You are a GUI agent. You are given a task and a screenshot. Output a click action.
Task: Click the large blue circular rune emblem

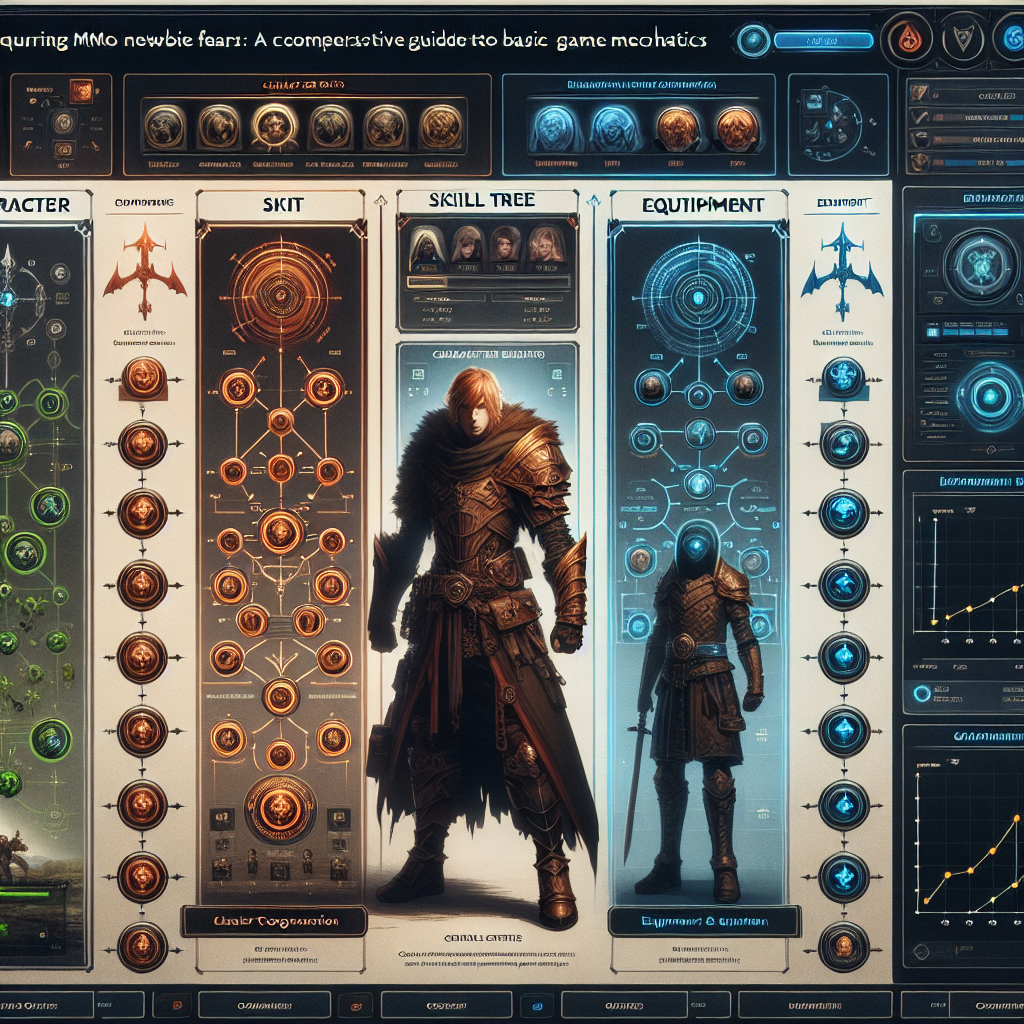(x=696, y=297)
